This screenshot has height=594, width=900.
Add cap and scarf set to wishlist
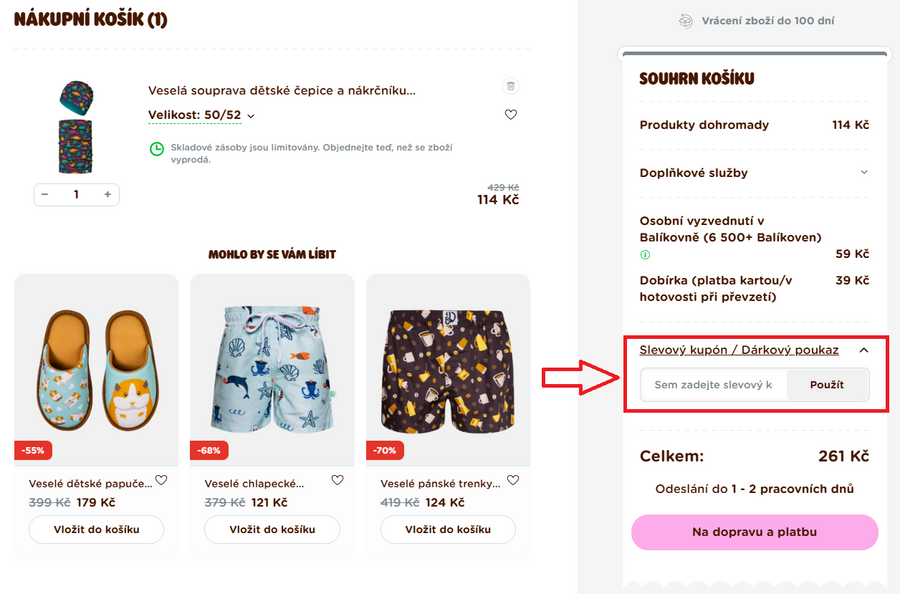511,115
